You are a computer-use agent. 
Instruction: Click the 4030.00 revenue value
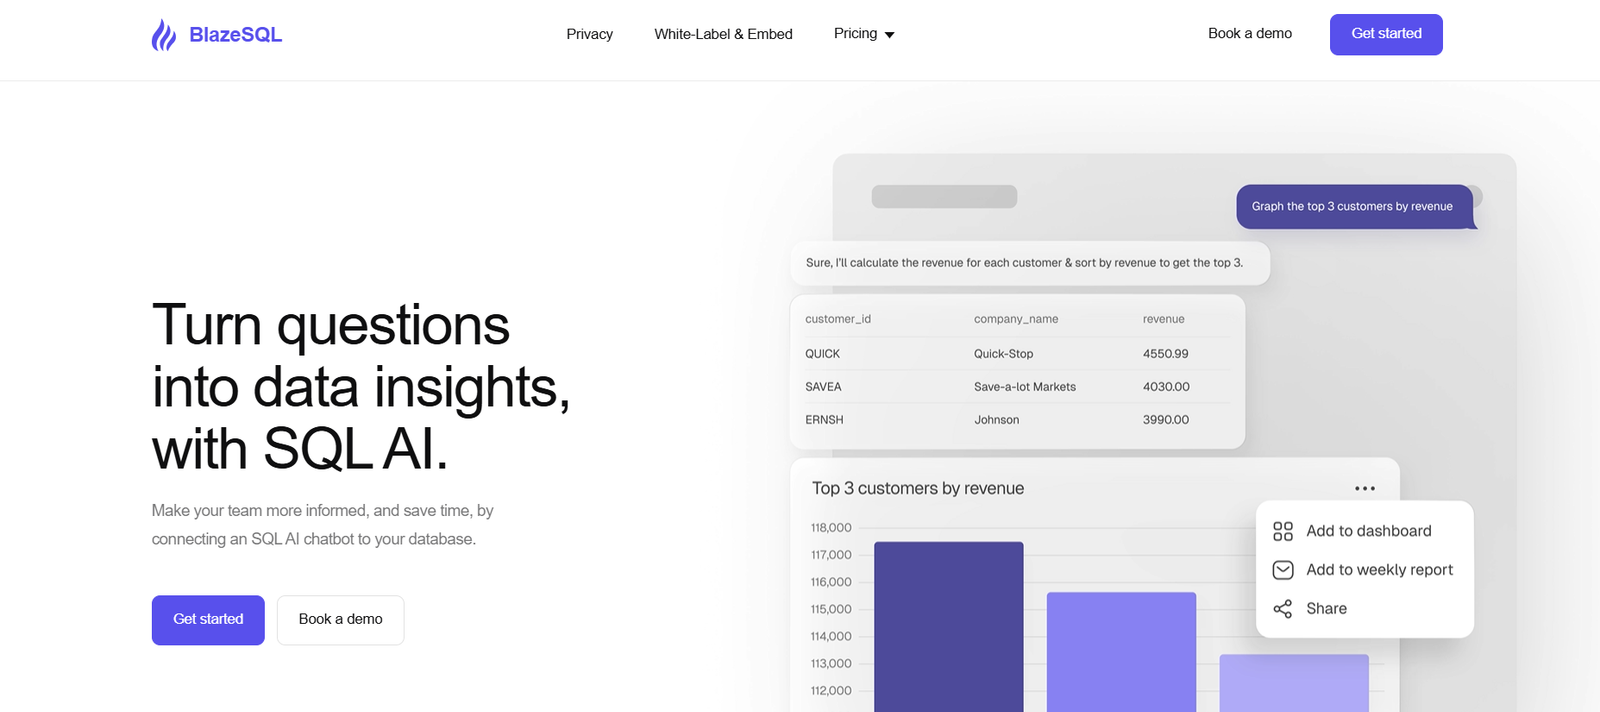tap(1167, 387)
